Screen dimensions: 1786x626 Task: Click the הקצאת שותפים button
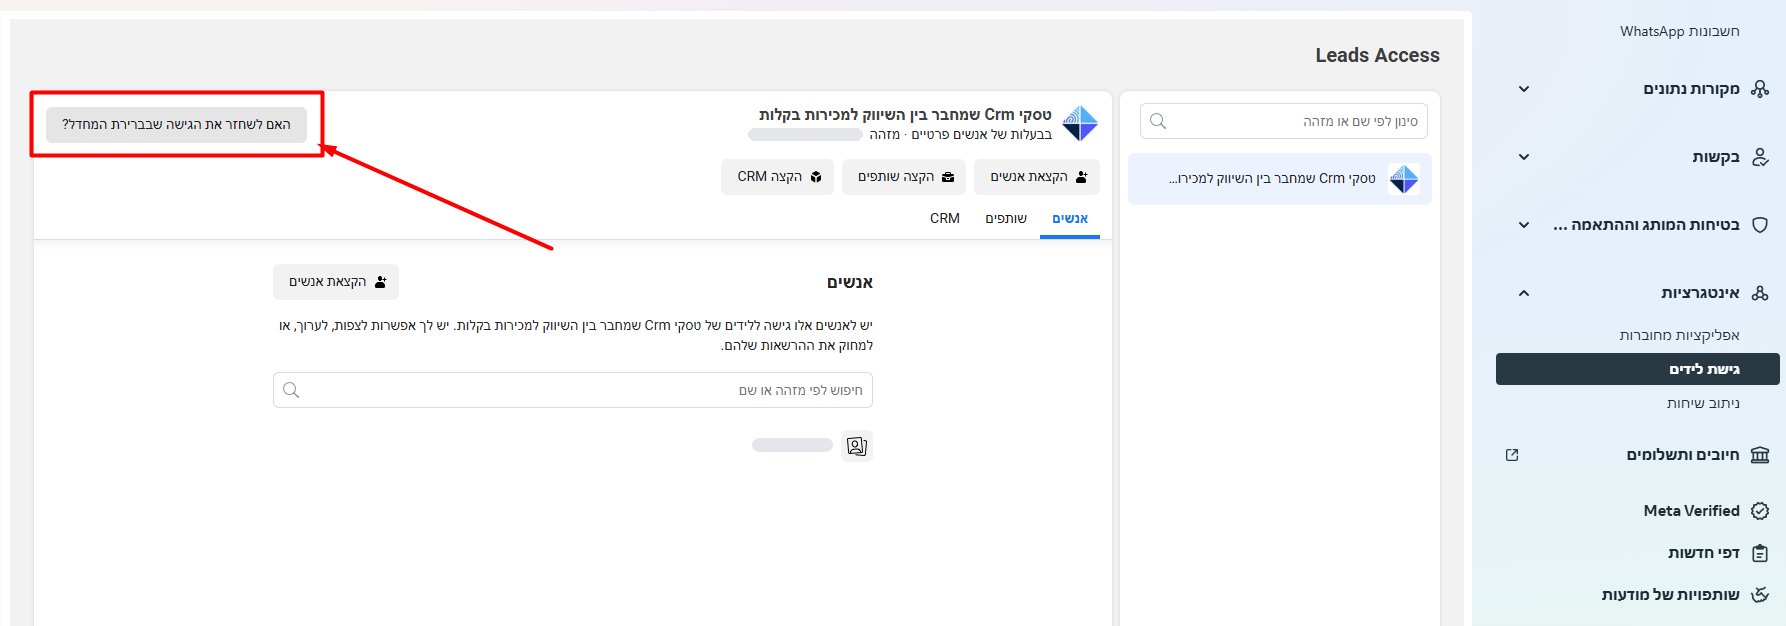click(x=904, y=177)
